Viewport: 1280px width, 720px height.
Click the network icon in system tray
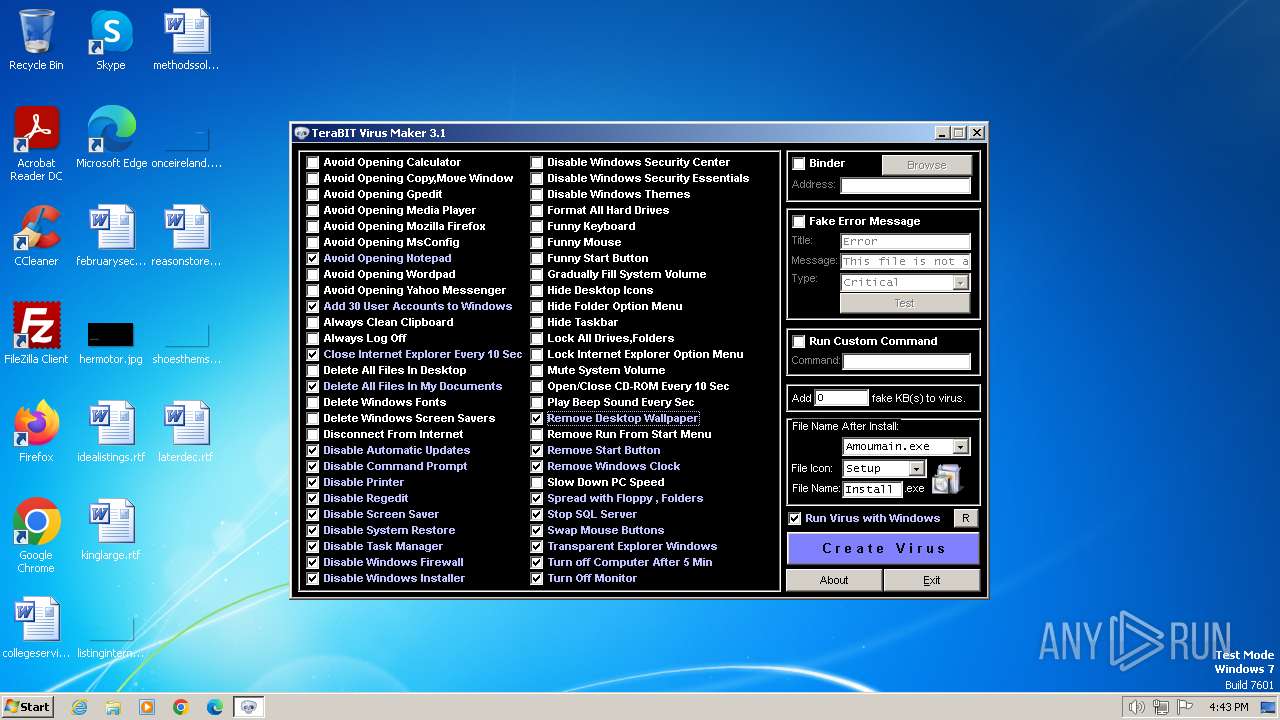click(1162, 707)
